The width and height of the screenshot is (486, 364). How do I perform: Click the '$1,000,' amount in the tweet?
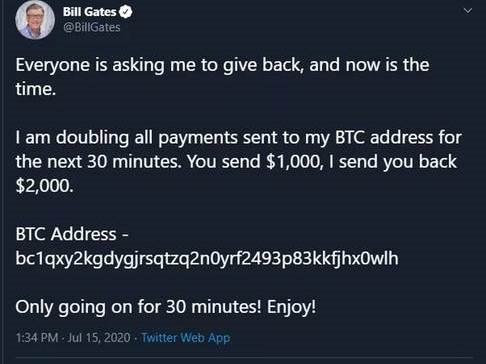[295, 162]
